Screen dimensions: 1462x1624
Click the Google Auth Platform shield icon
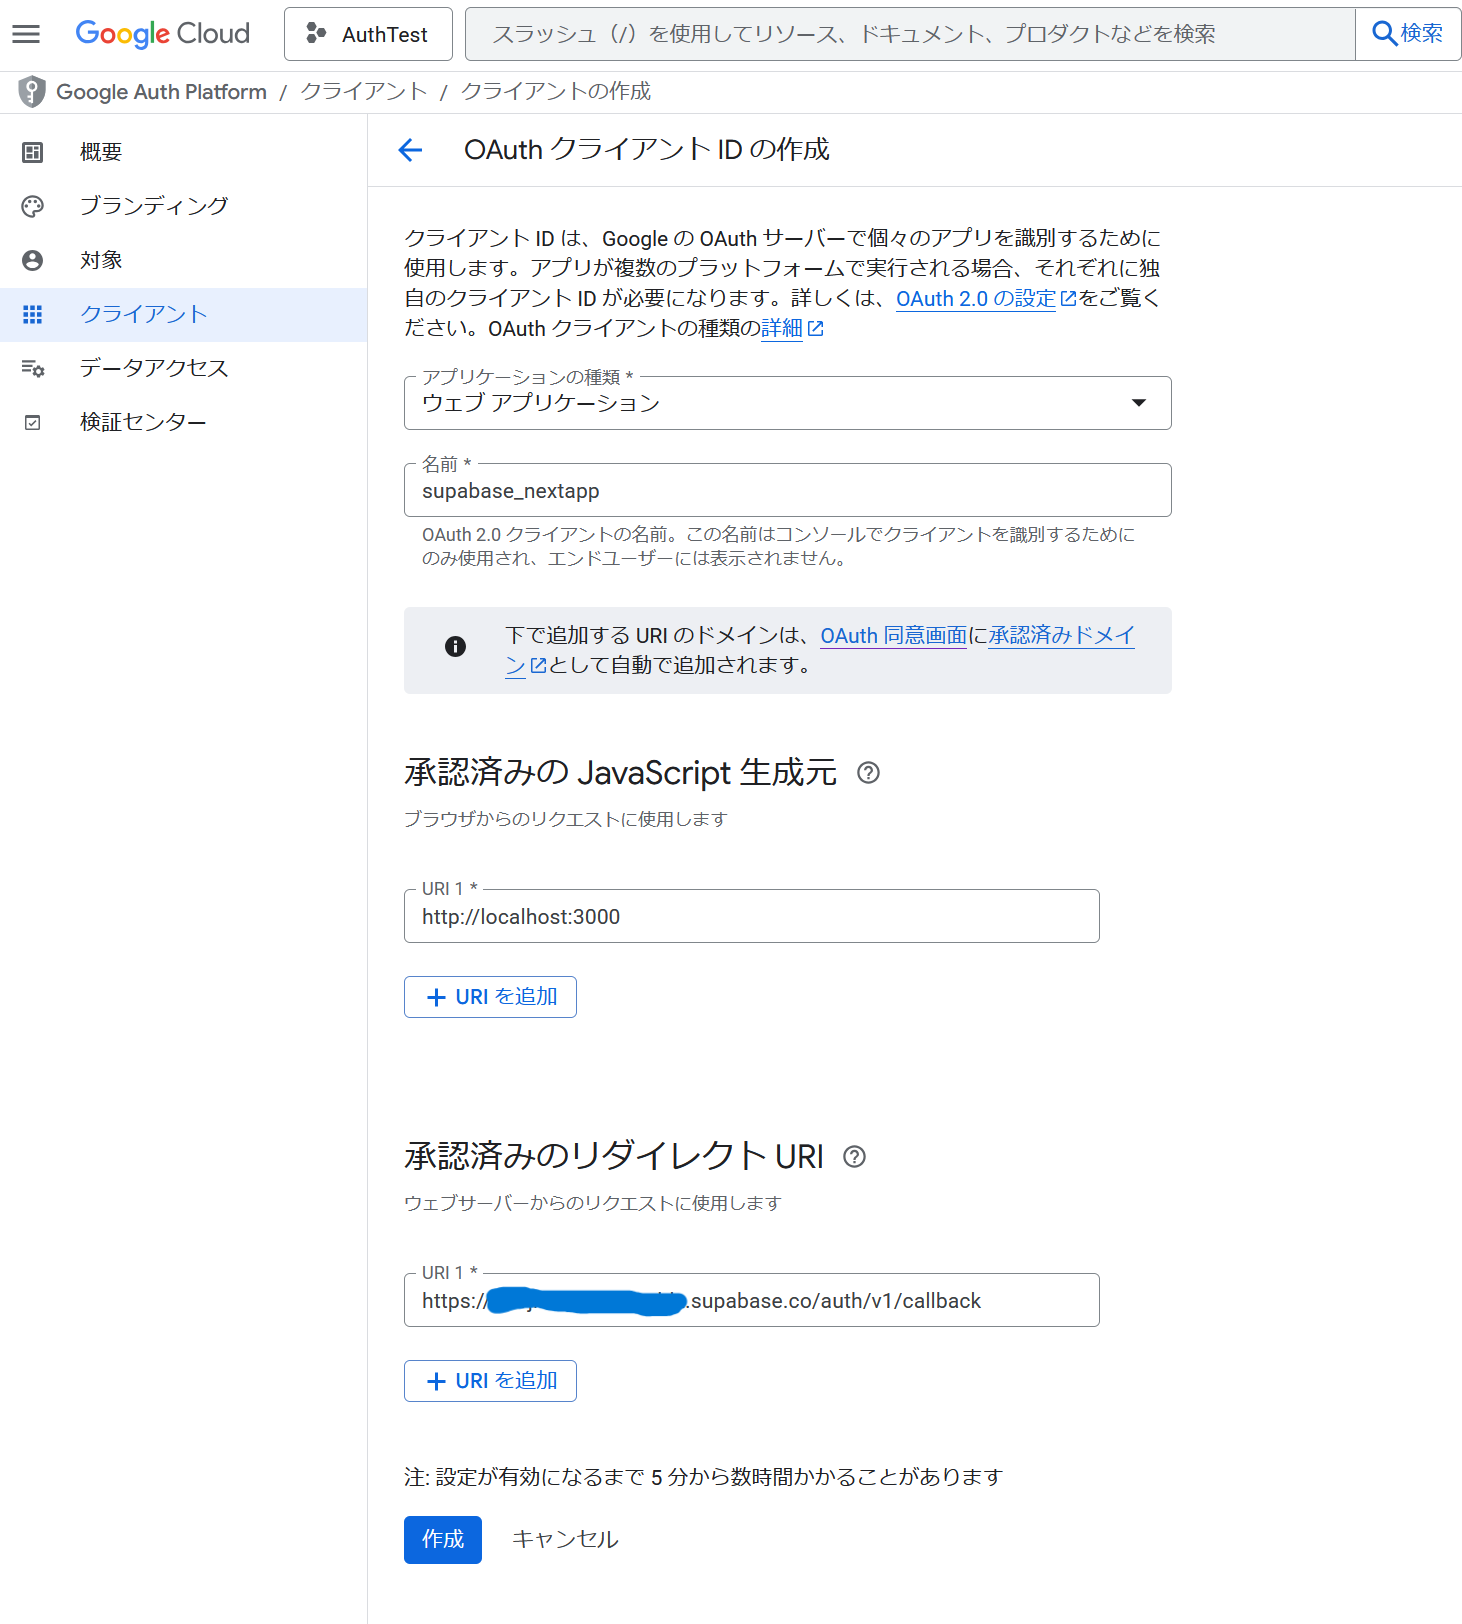click(32, 92)
